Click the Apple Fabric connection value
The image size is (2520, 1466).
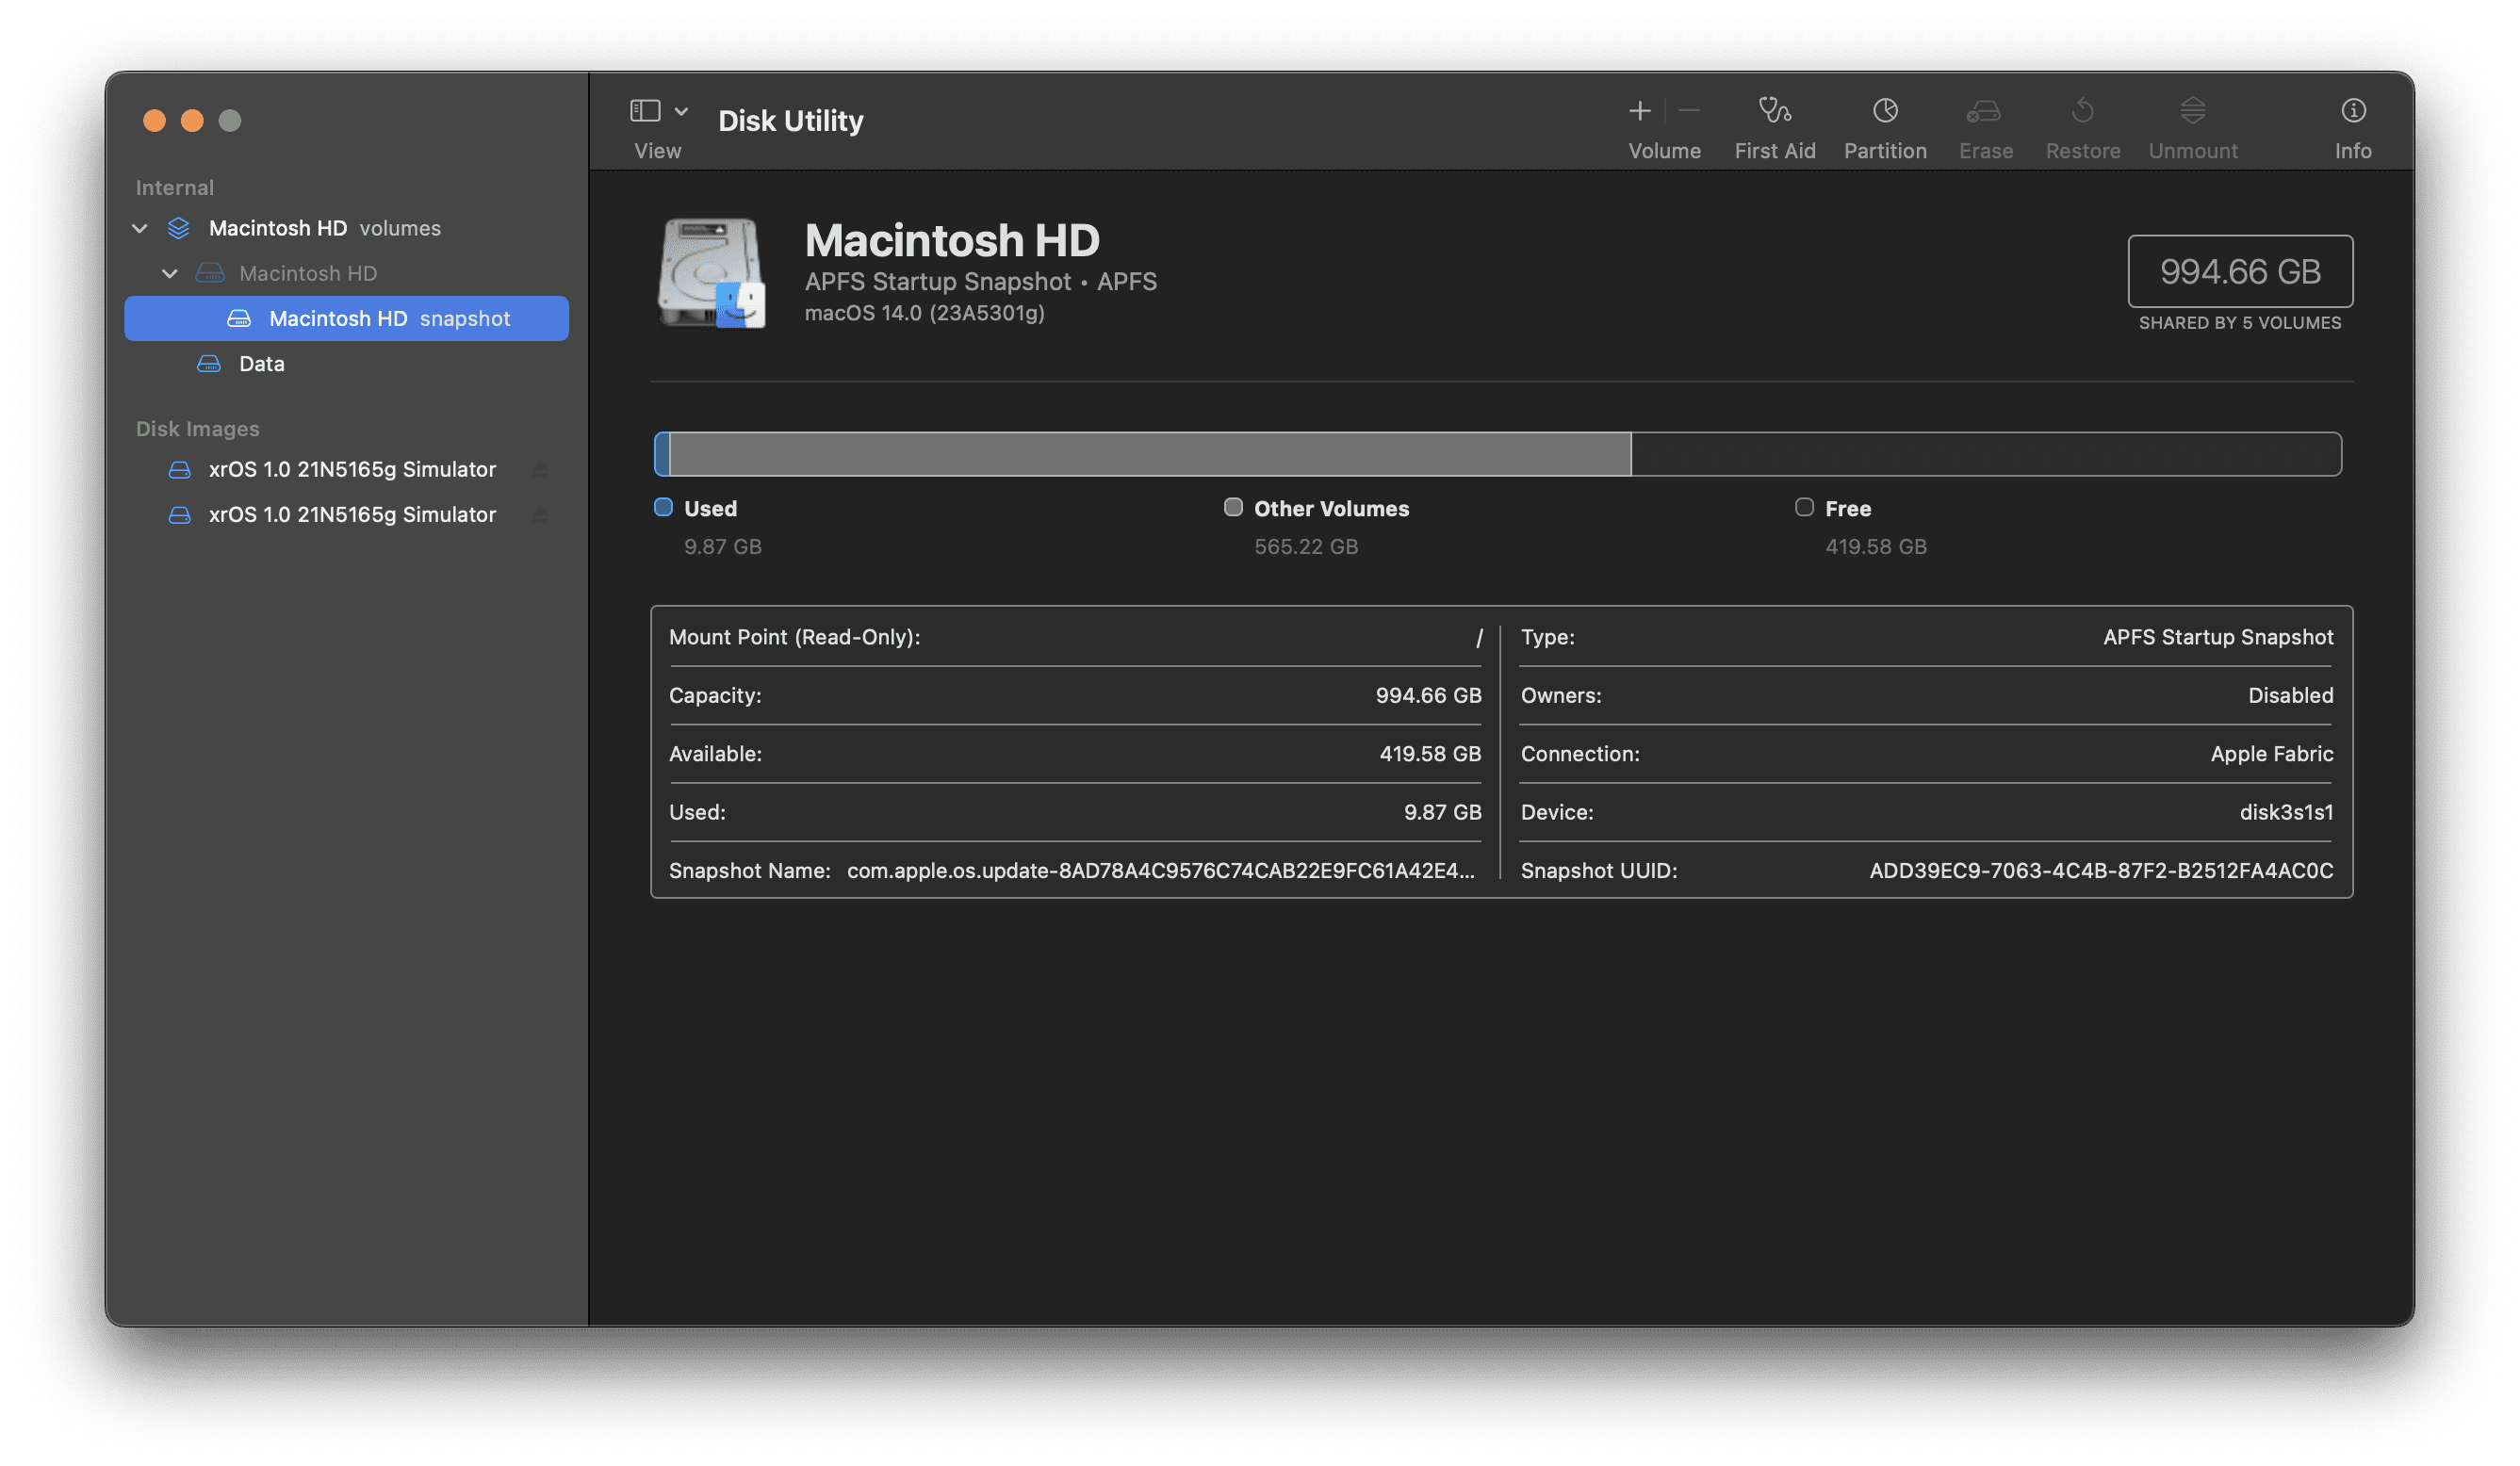pos(2271,754)
